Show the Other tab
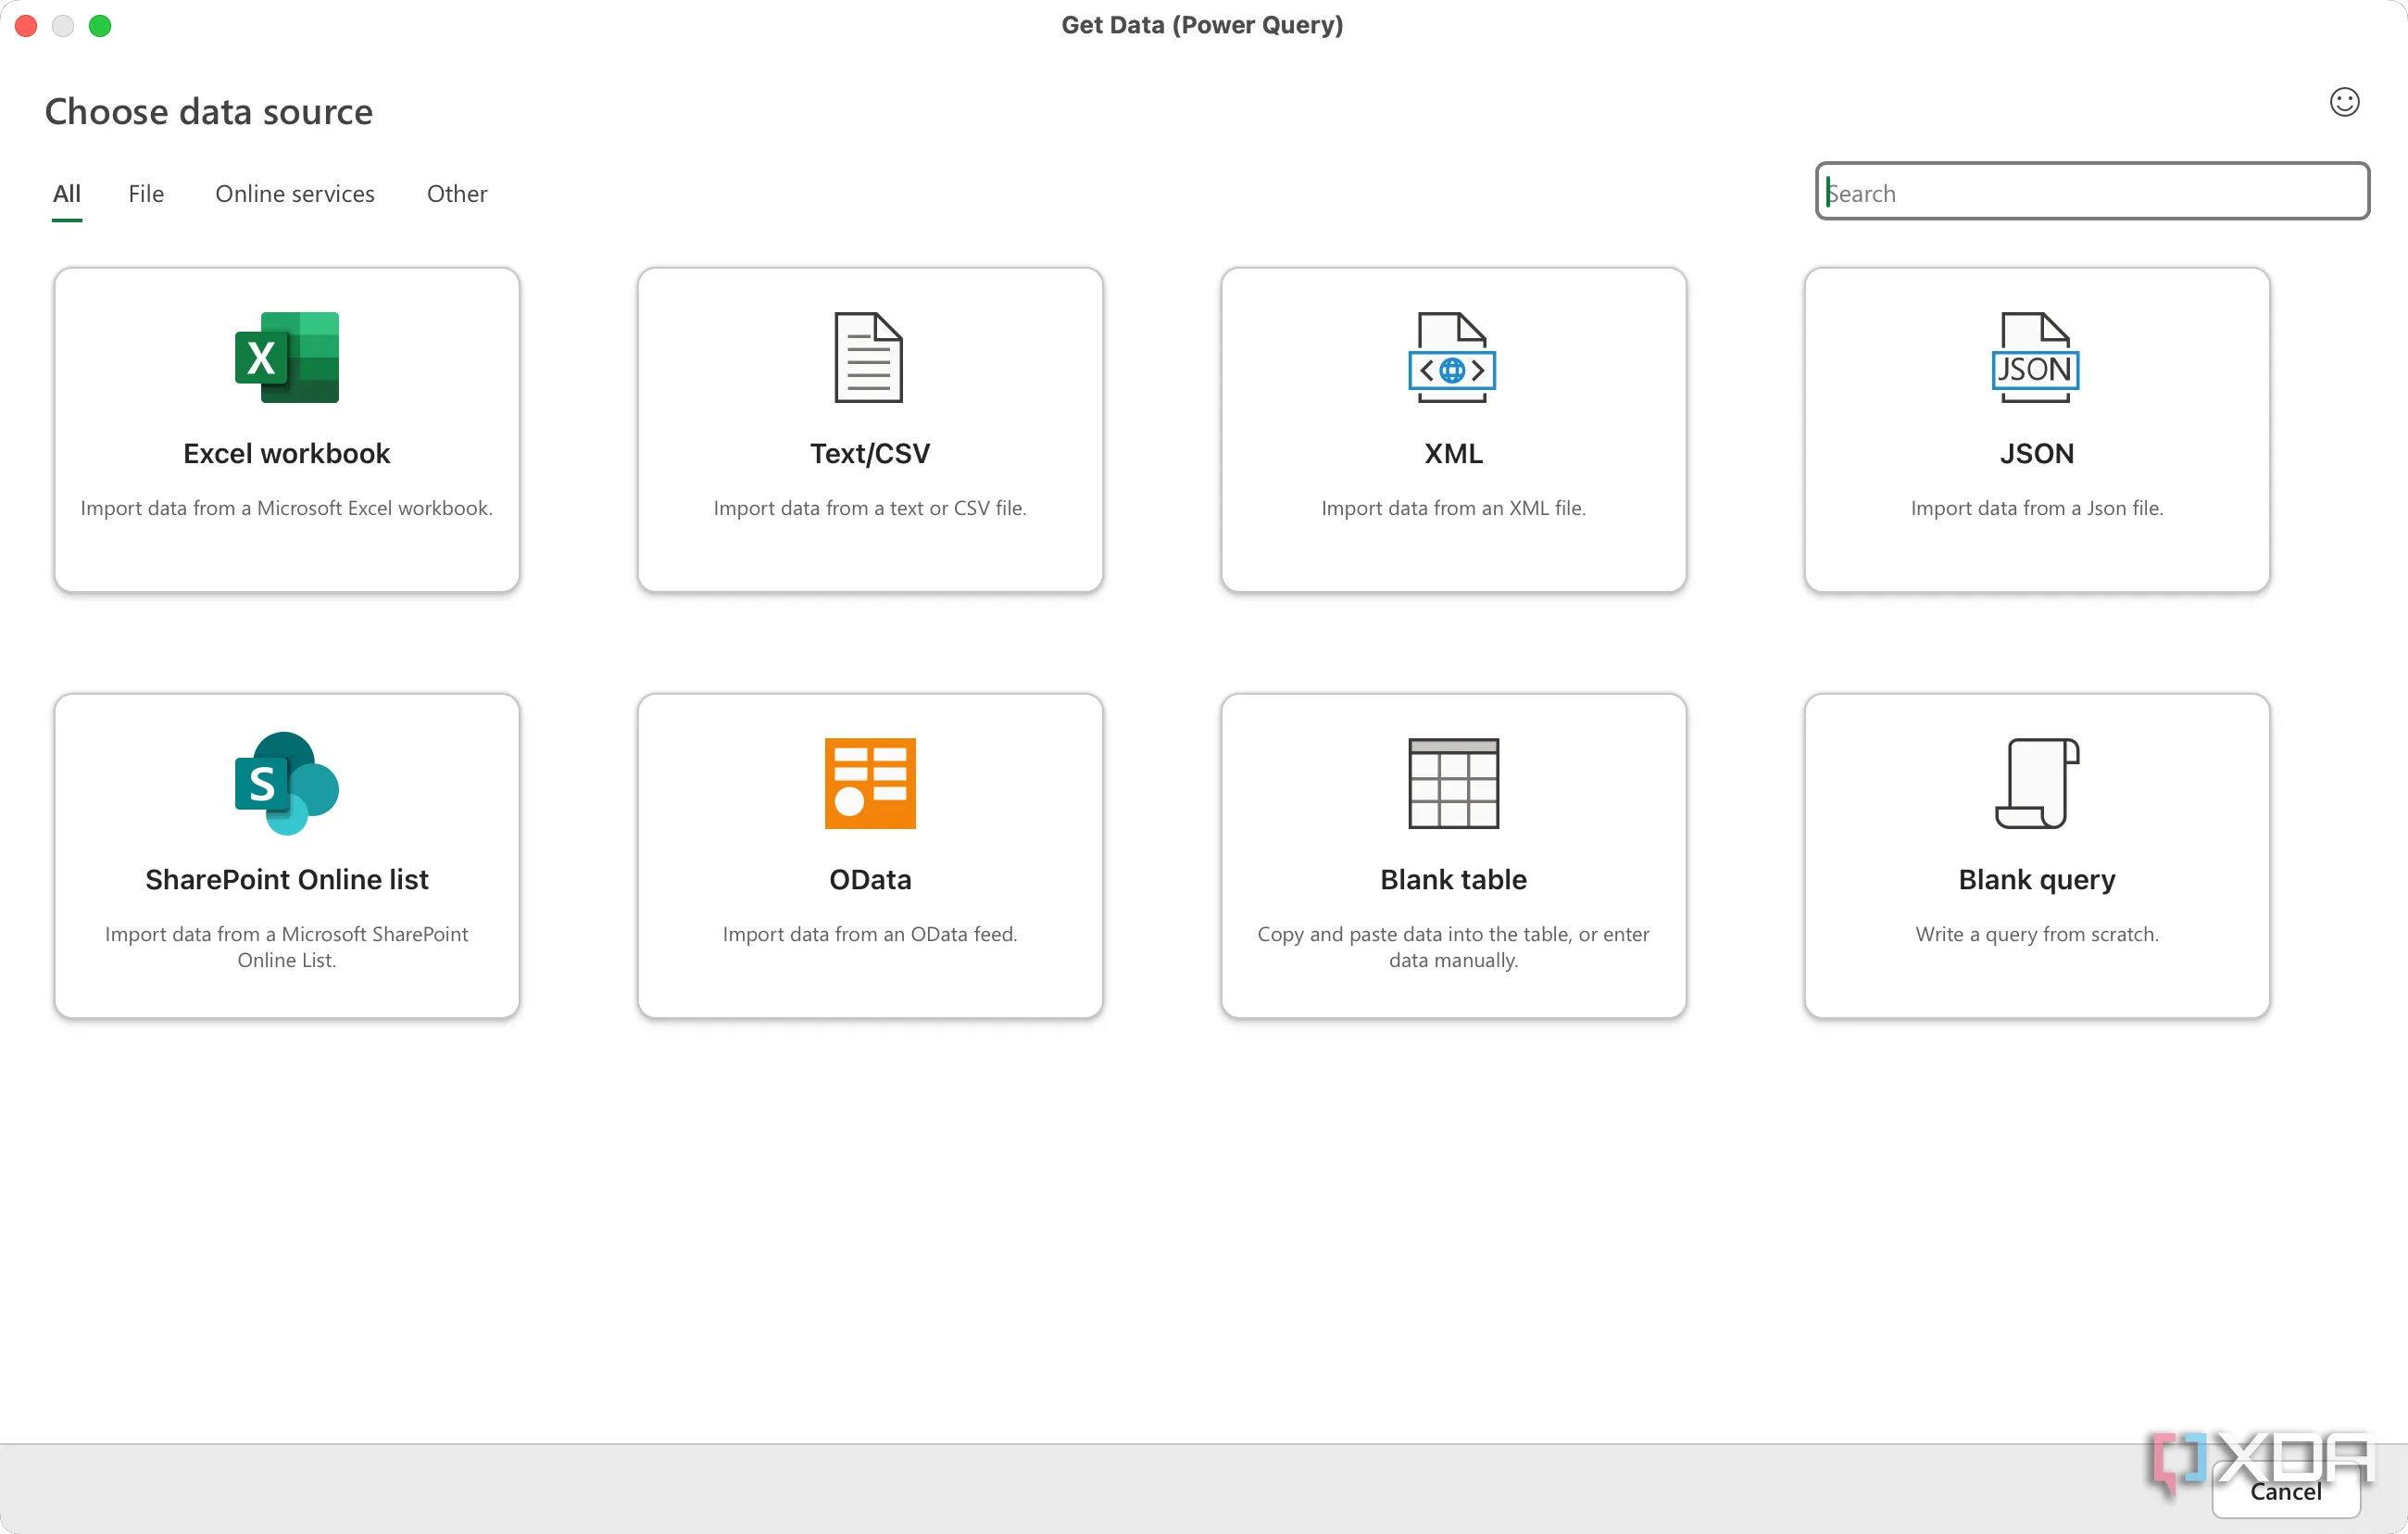This screenshot has width=2408, height=1534. (x=457, y=193)
